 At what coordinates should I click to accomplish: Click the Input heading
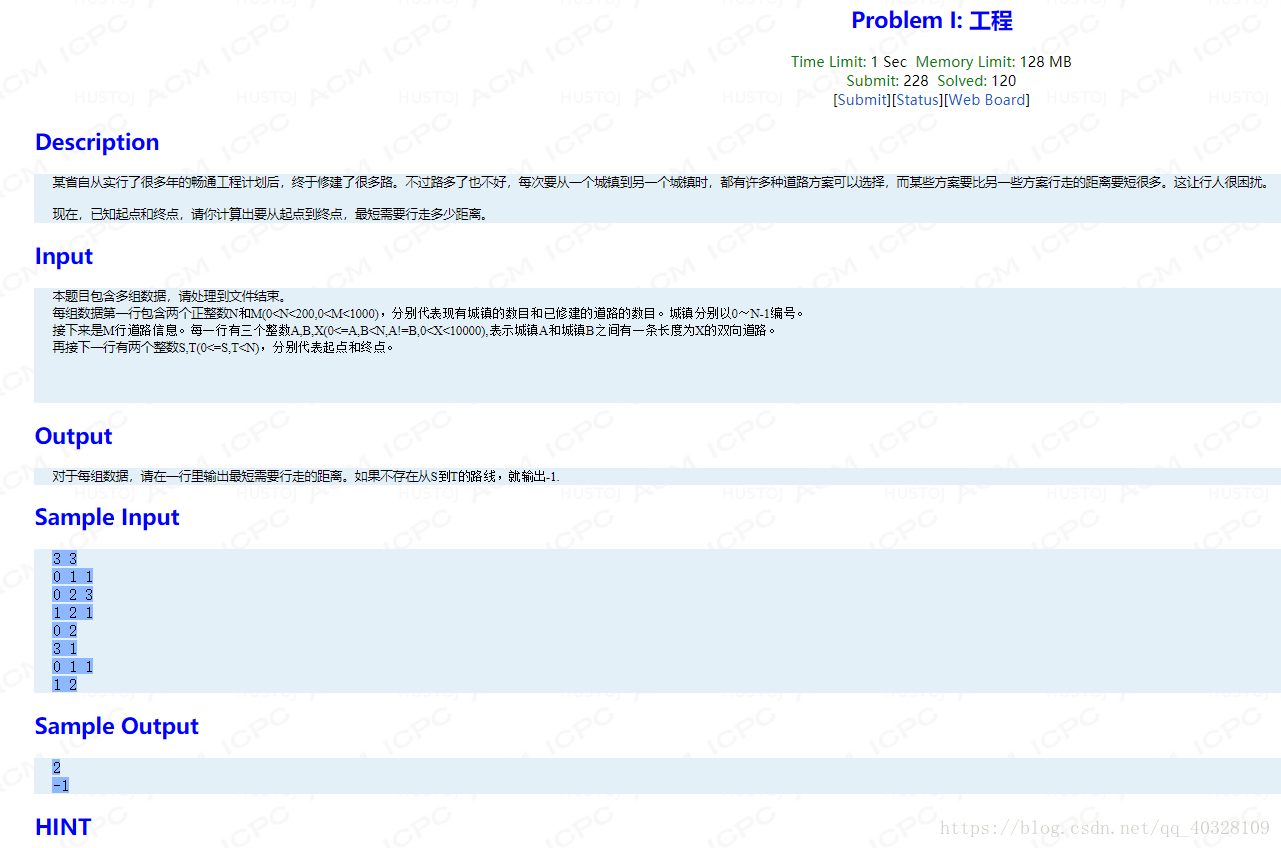64,256
